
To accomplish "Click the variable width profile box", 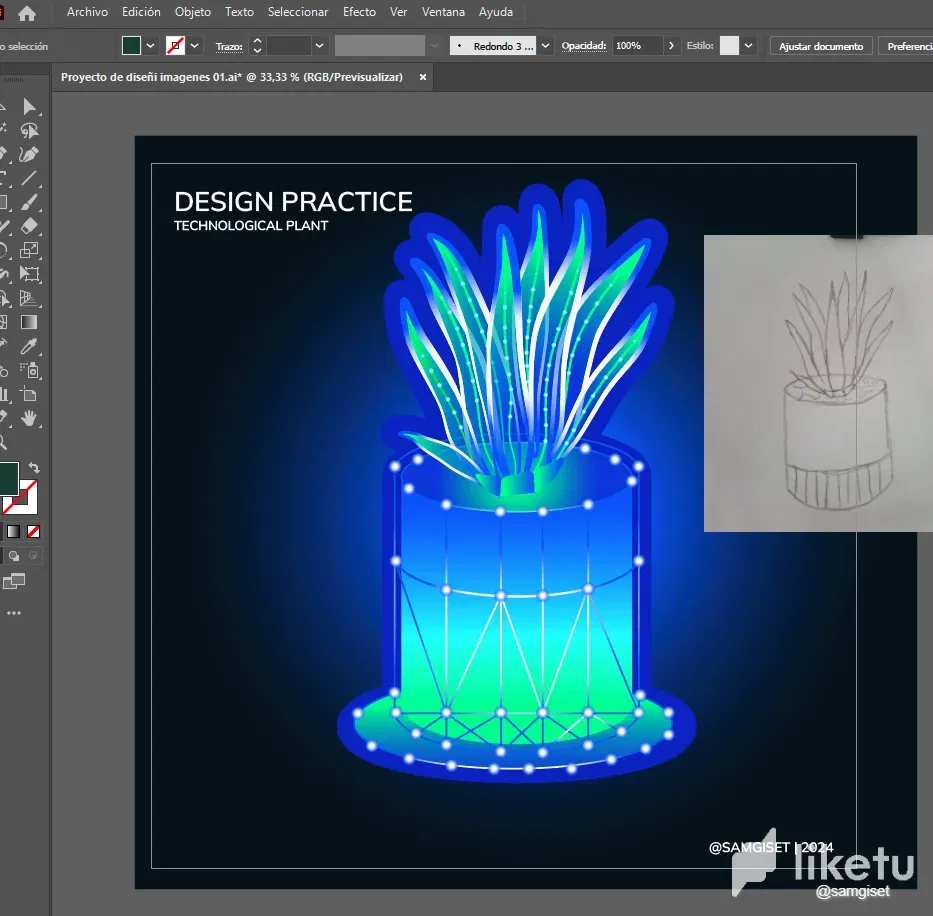I will pos(380,46).
